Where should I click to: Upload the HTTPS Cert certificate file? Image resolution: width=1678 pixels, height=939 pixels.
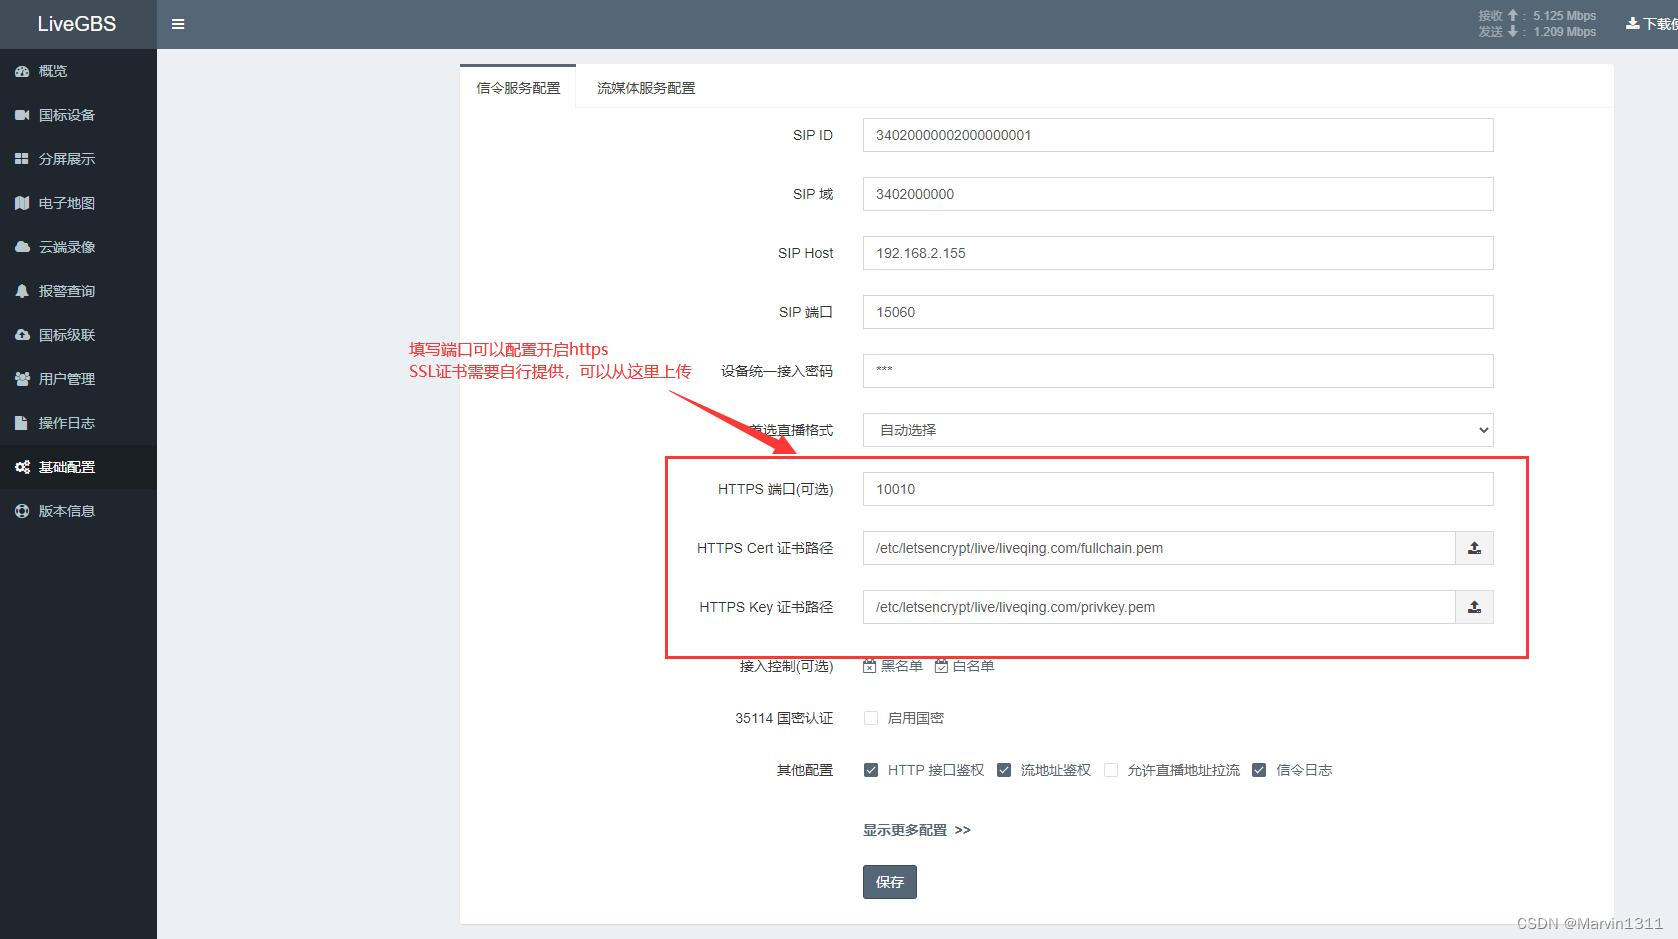coord(1474,548)
